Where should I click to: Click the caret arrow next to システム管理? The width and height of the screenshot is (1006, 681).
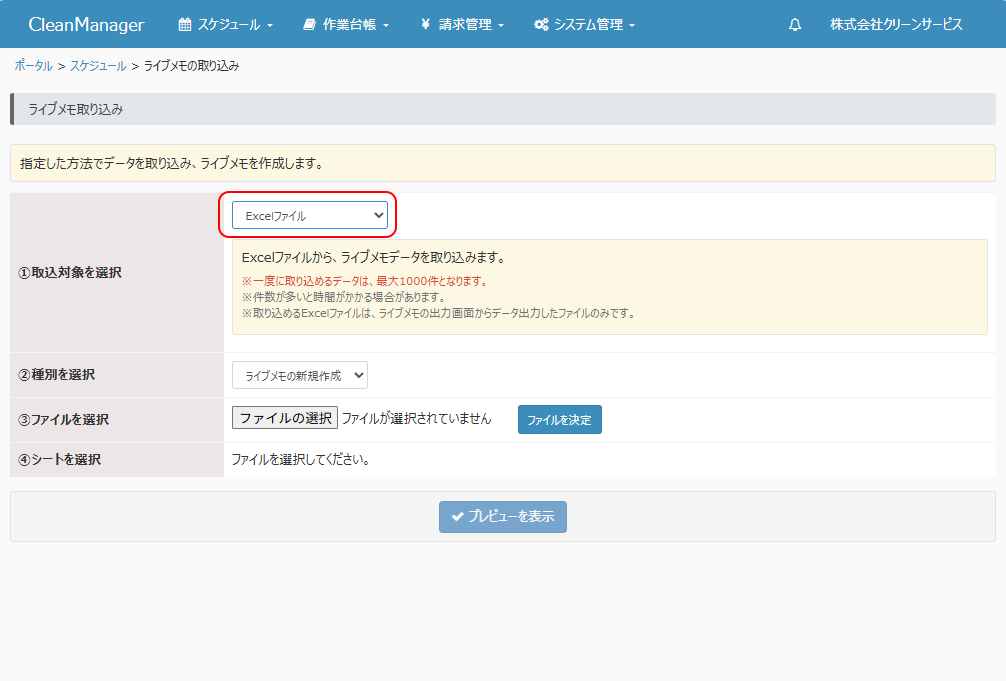[631, 25]
